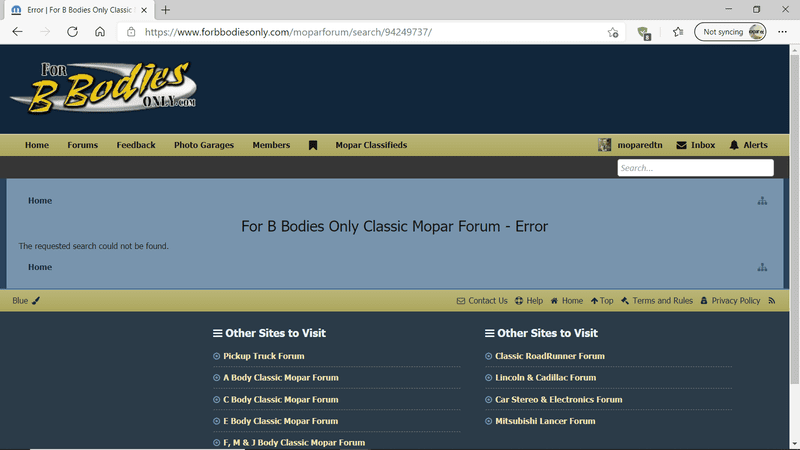Visit F, M & J Body Classic Mopar Forum
This screenshot has height=450, width=800.
294,442
